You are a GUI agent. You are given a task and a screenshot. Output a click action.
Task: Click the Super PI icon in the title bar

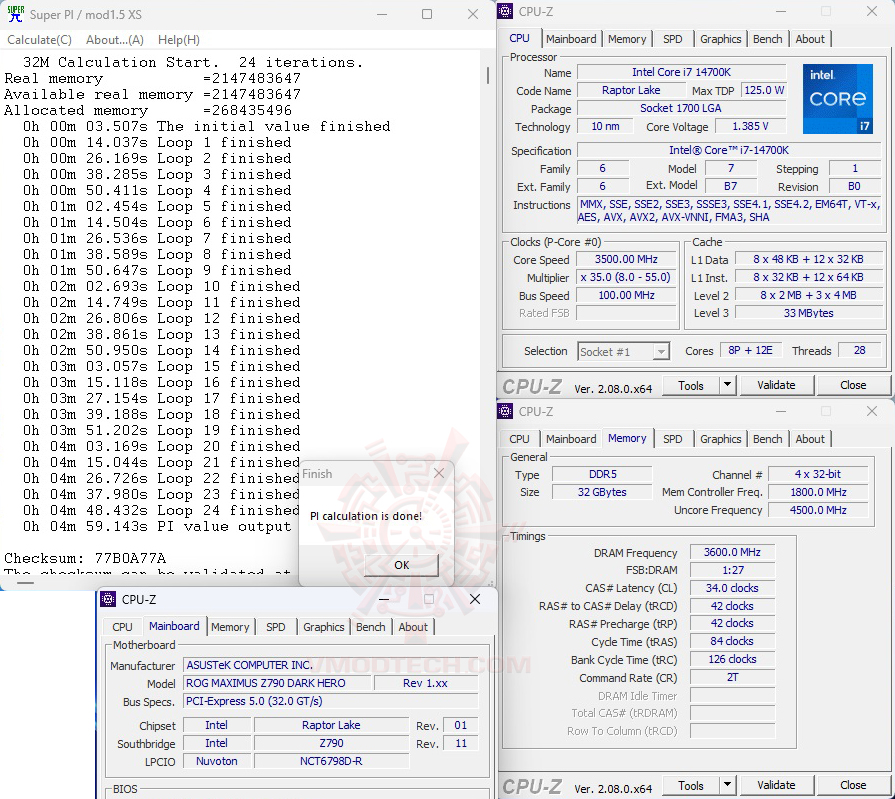[14, 14]
